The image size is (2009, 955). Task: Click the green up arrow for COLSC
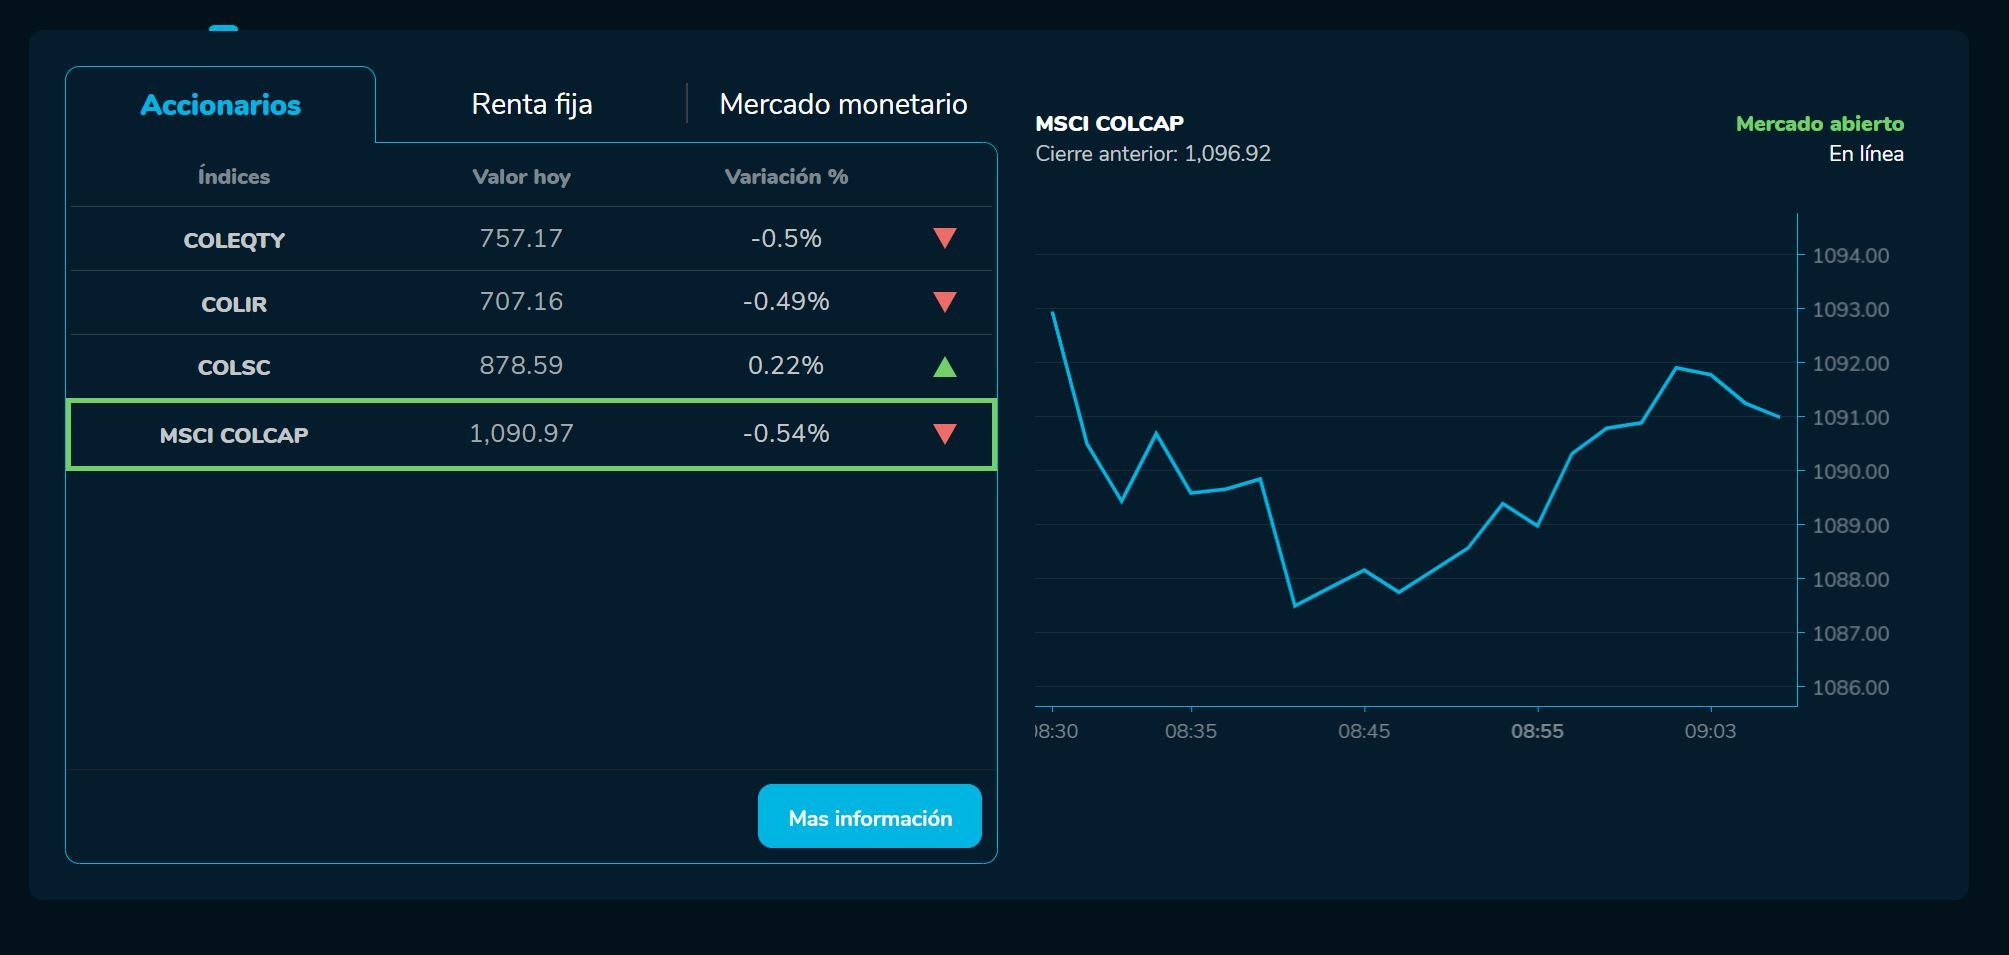tap(944, 367)
